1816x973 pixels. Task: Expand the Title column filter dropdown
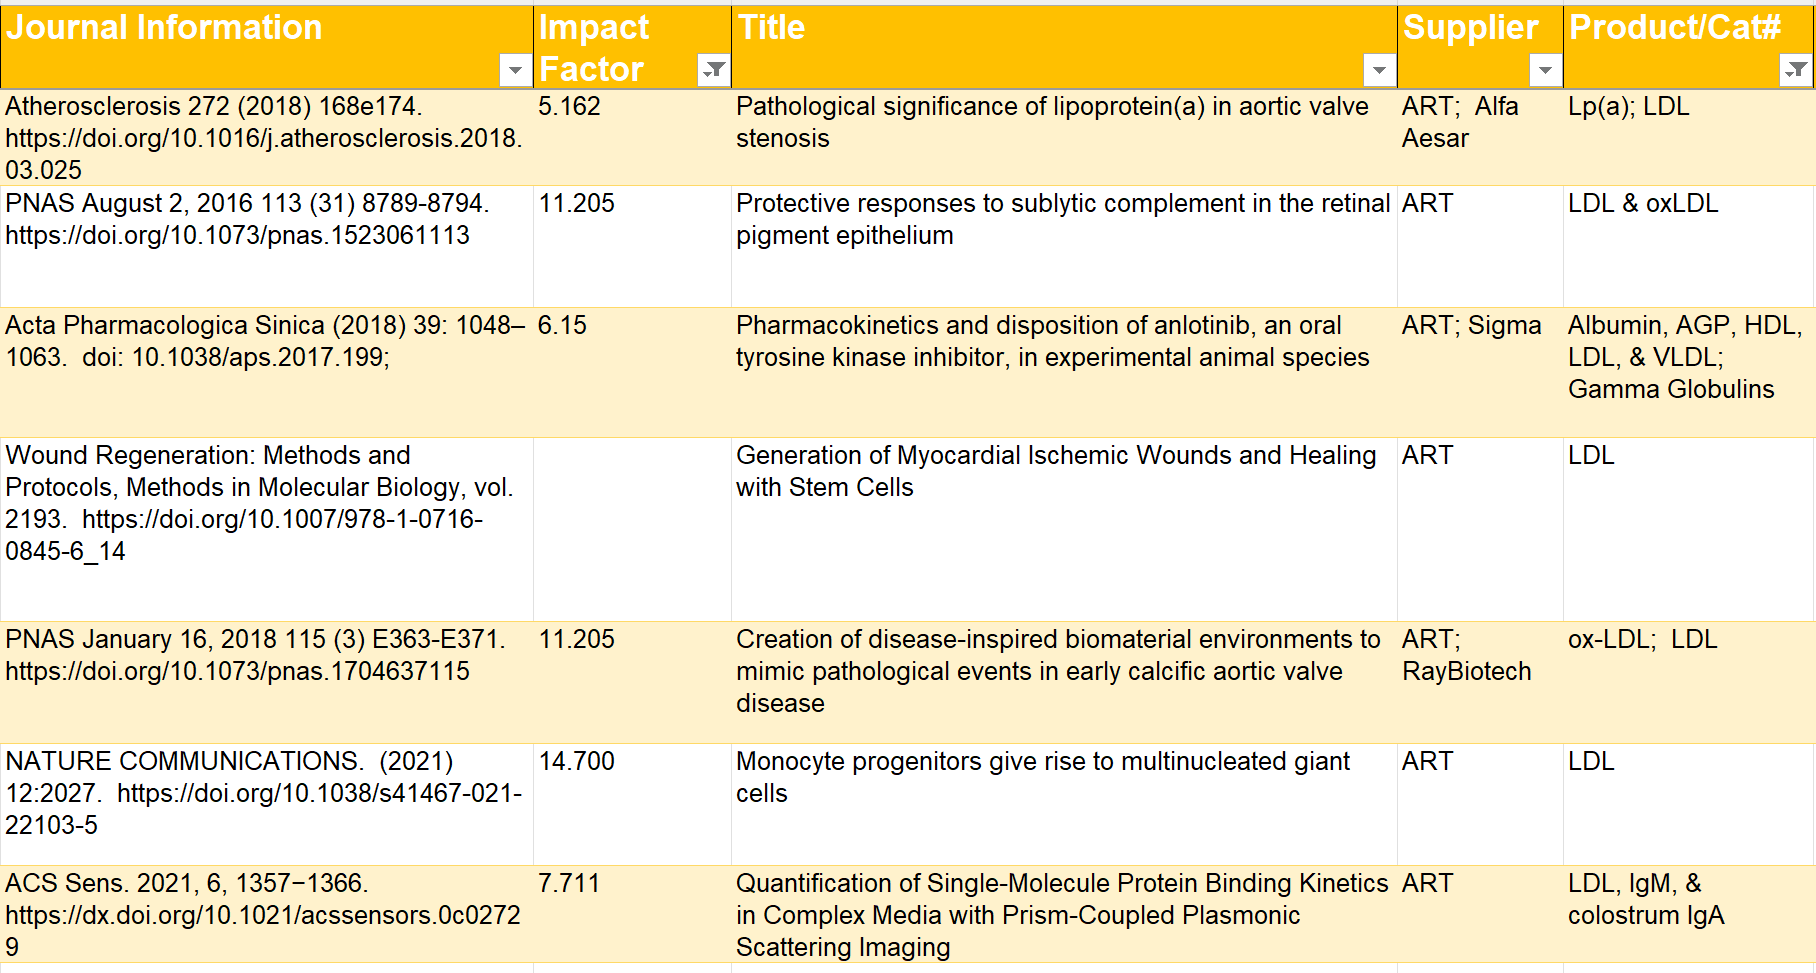pyautogui.click(x=1379, y=70)
